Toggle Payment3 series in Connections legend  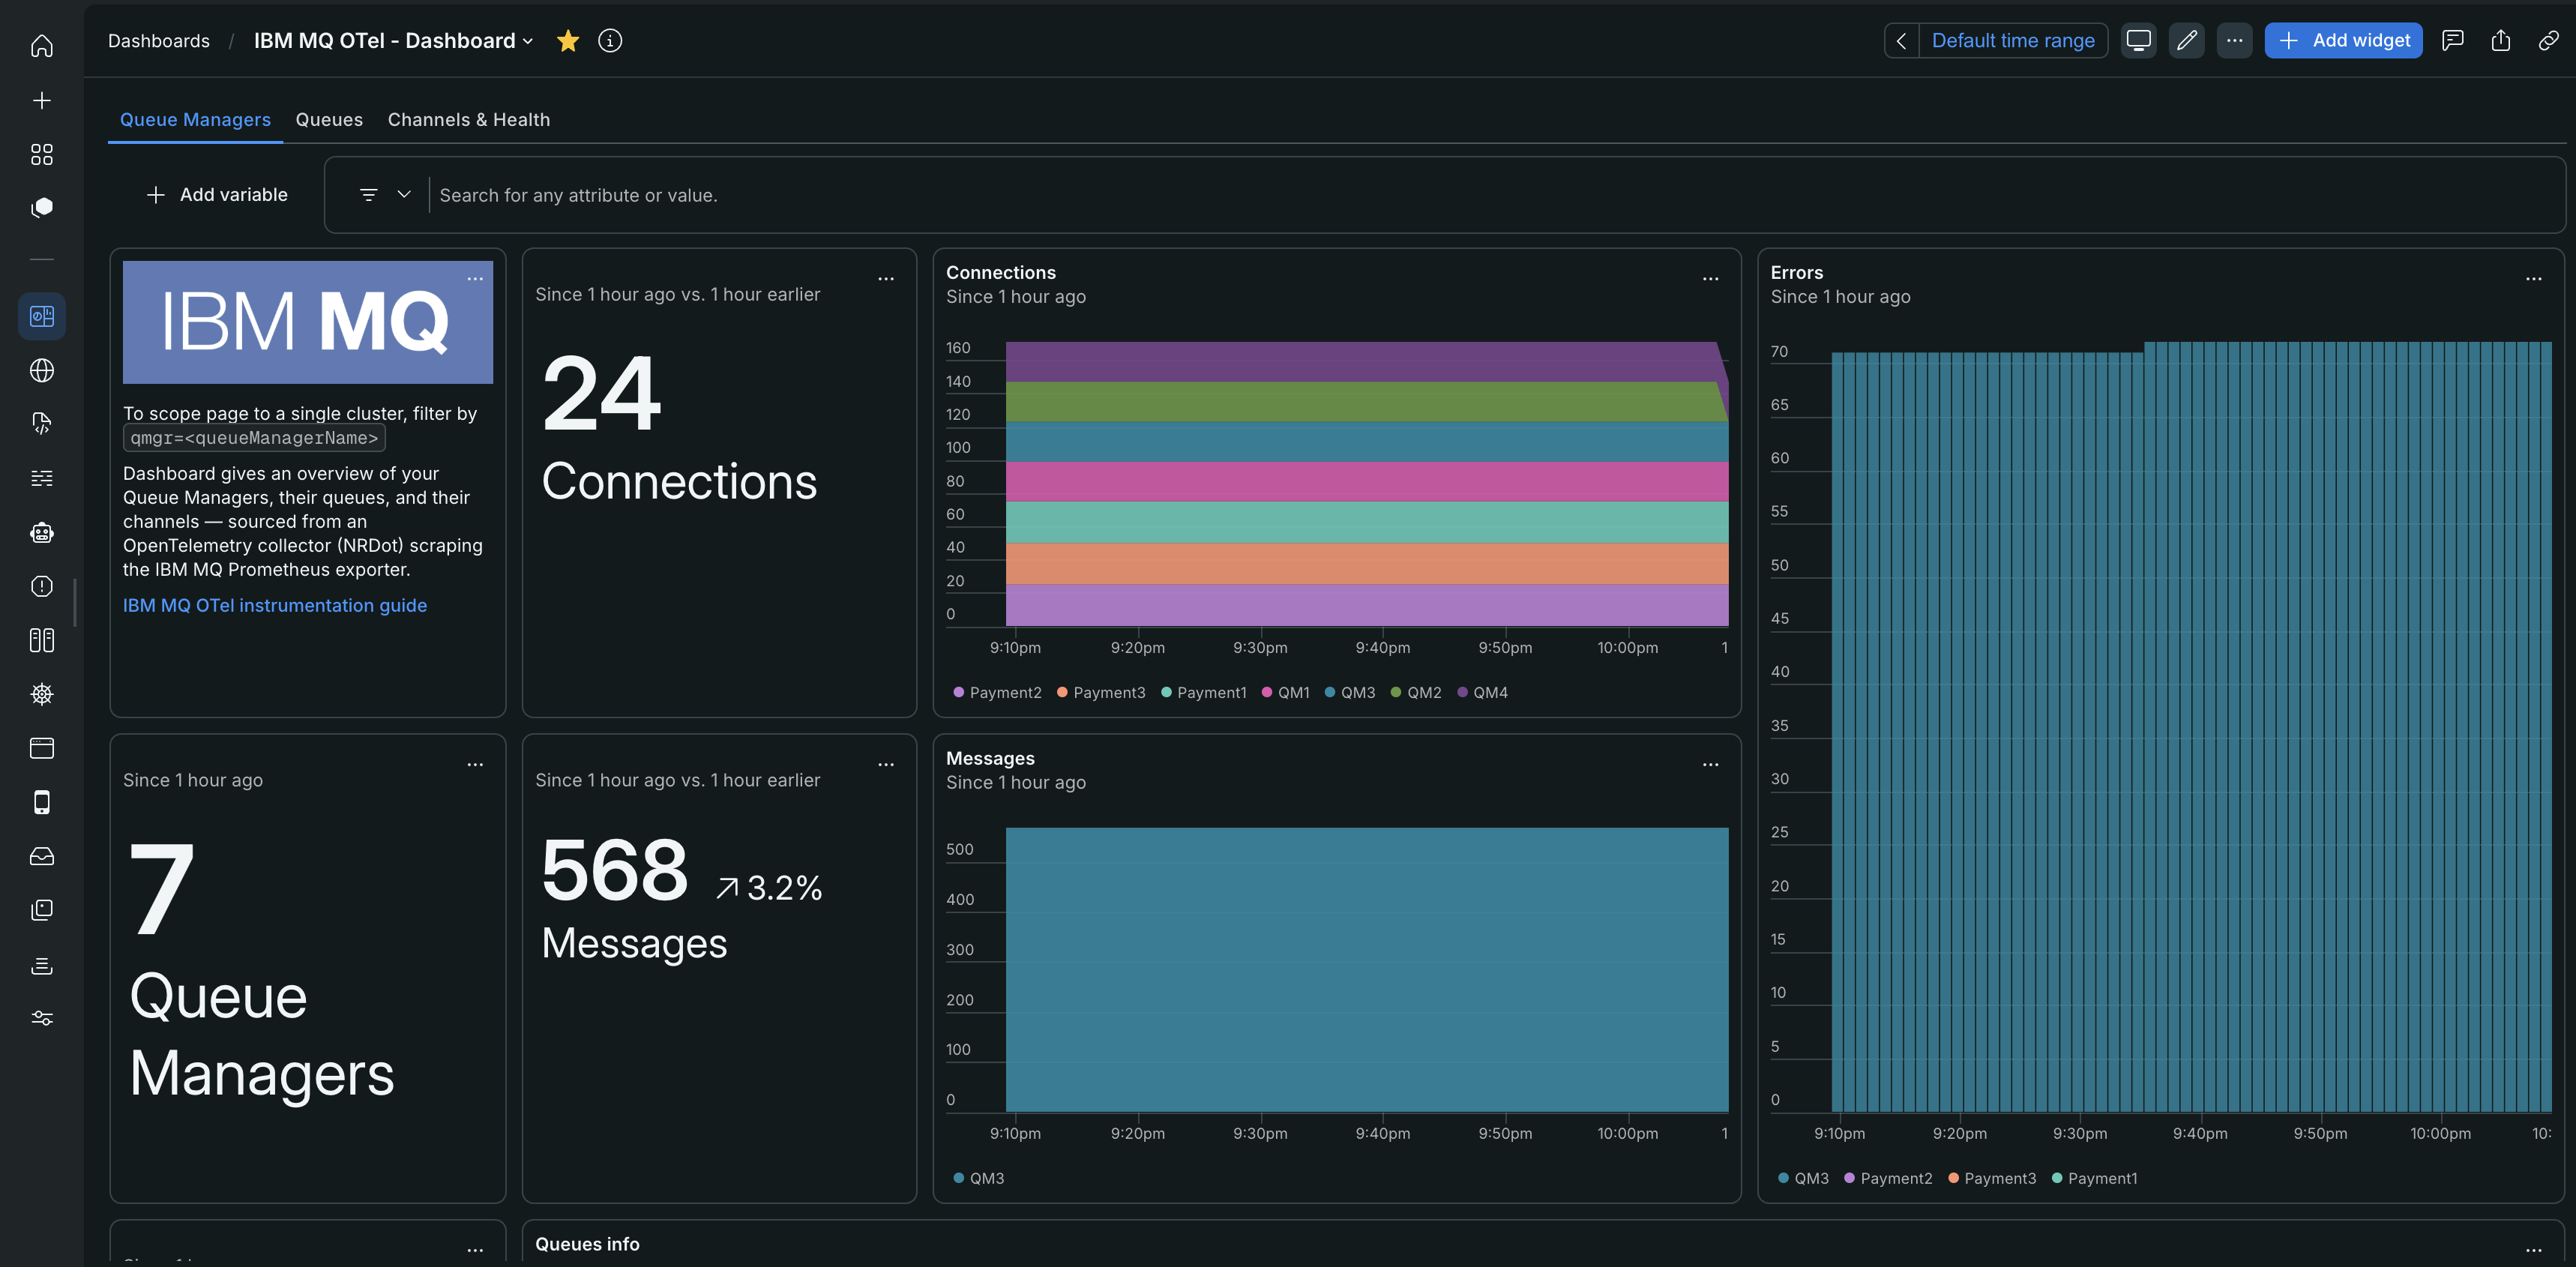(x=1101, y=692)
